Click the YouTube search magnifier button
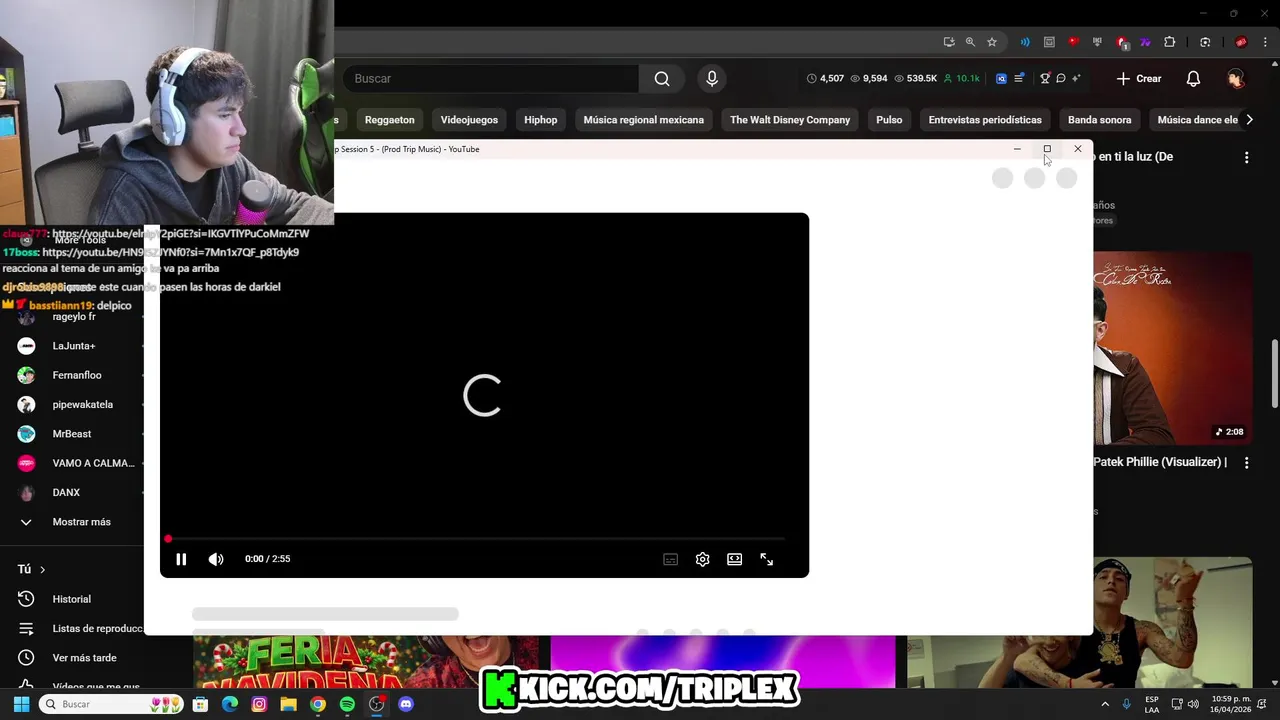This screenshot has height=720, width=1280. 662,79
